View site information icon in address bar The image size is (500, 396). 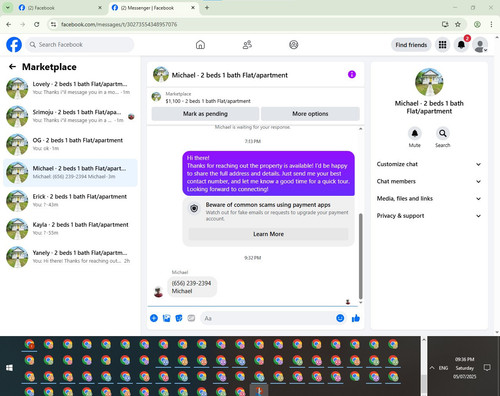pos(53,24)
